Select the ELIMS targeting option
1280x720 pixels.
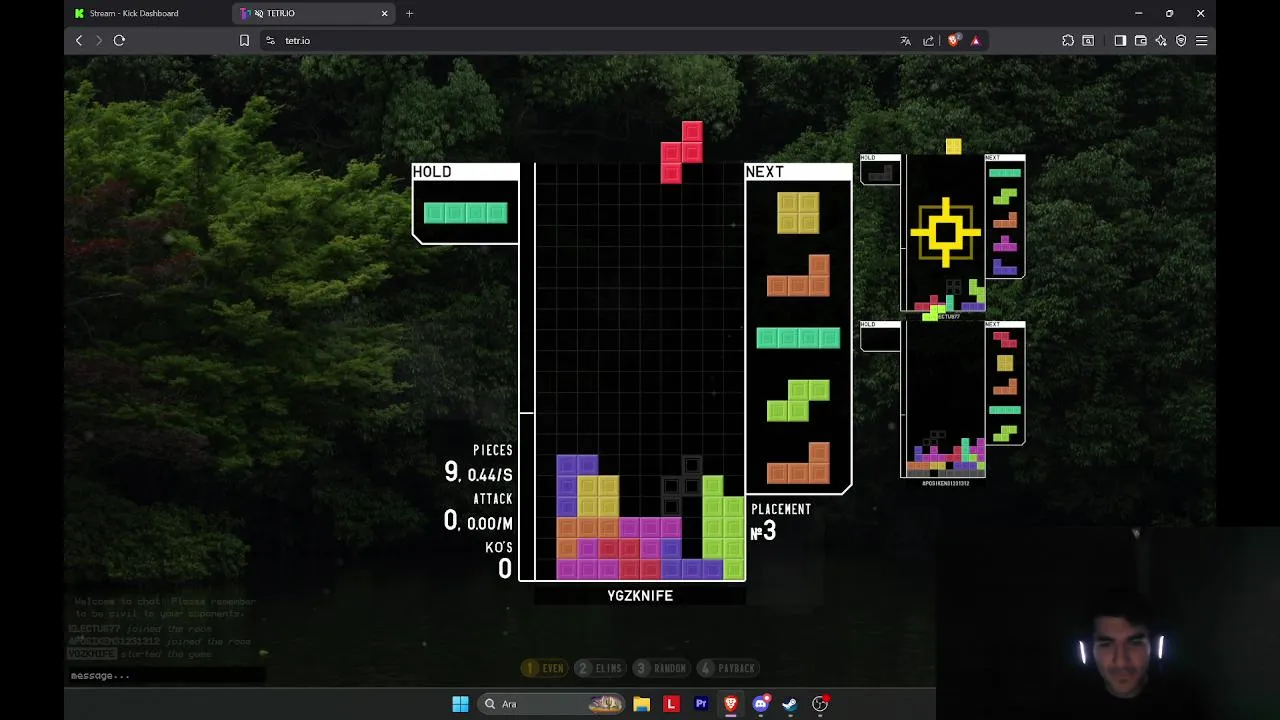point(600,668)
